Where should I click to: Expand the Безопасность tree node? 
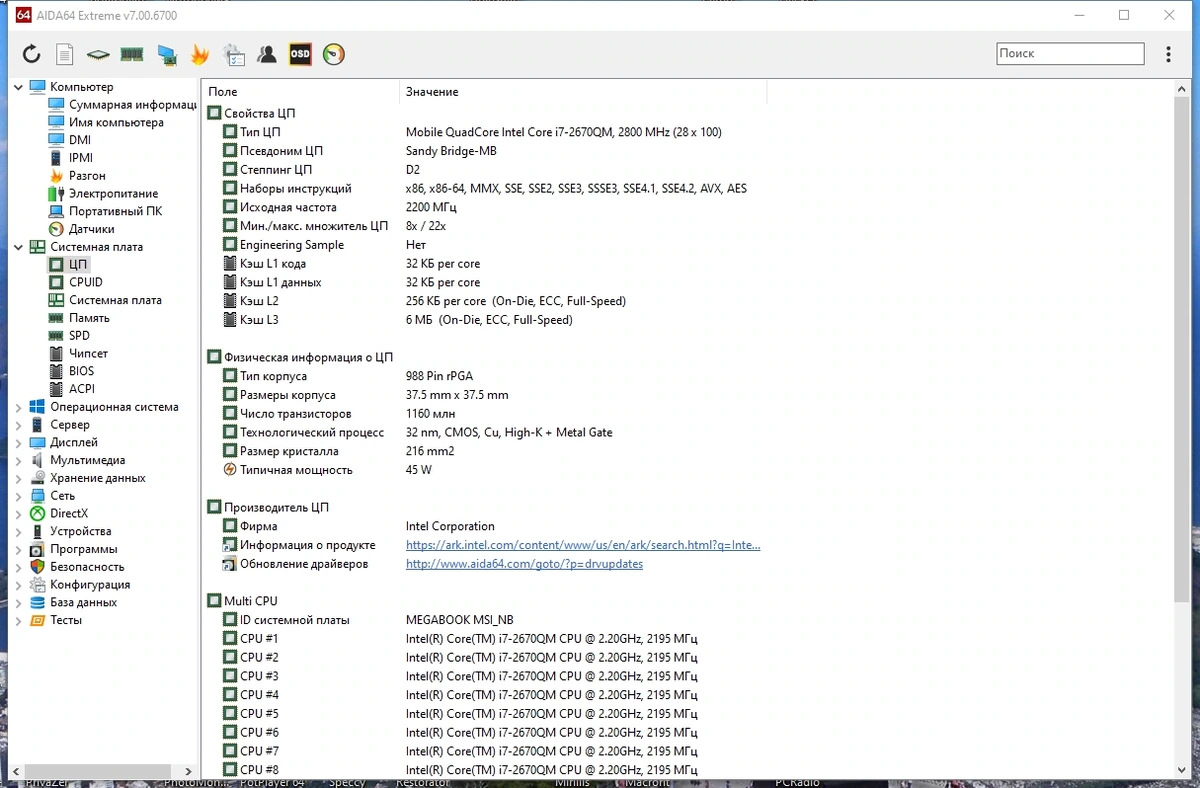19,567
